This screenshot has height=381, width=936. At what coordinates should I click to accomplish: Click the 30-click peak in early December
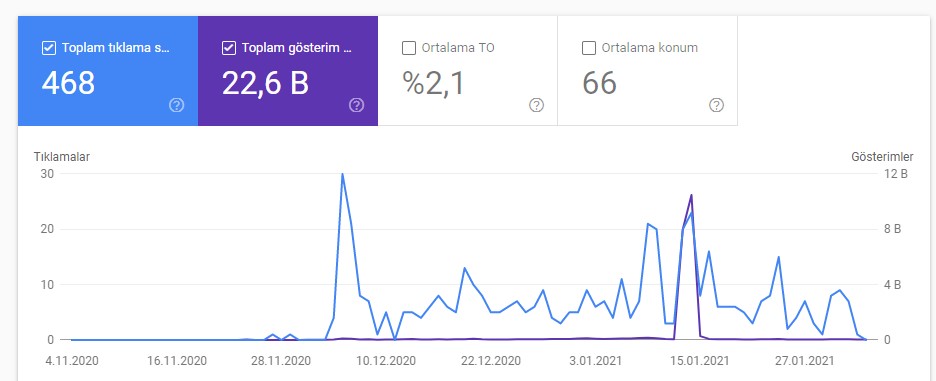pyautogui.click(x=342, y=174)
